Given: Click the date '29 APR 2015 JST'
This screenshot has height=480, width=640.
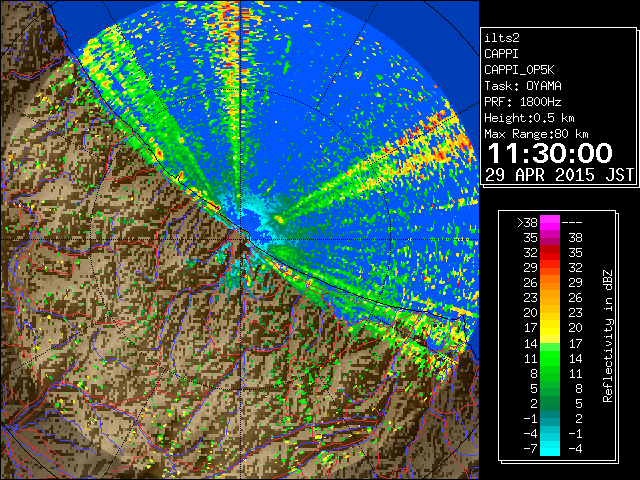Looking at the screenshot, I should click(x=559, y=175).
